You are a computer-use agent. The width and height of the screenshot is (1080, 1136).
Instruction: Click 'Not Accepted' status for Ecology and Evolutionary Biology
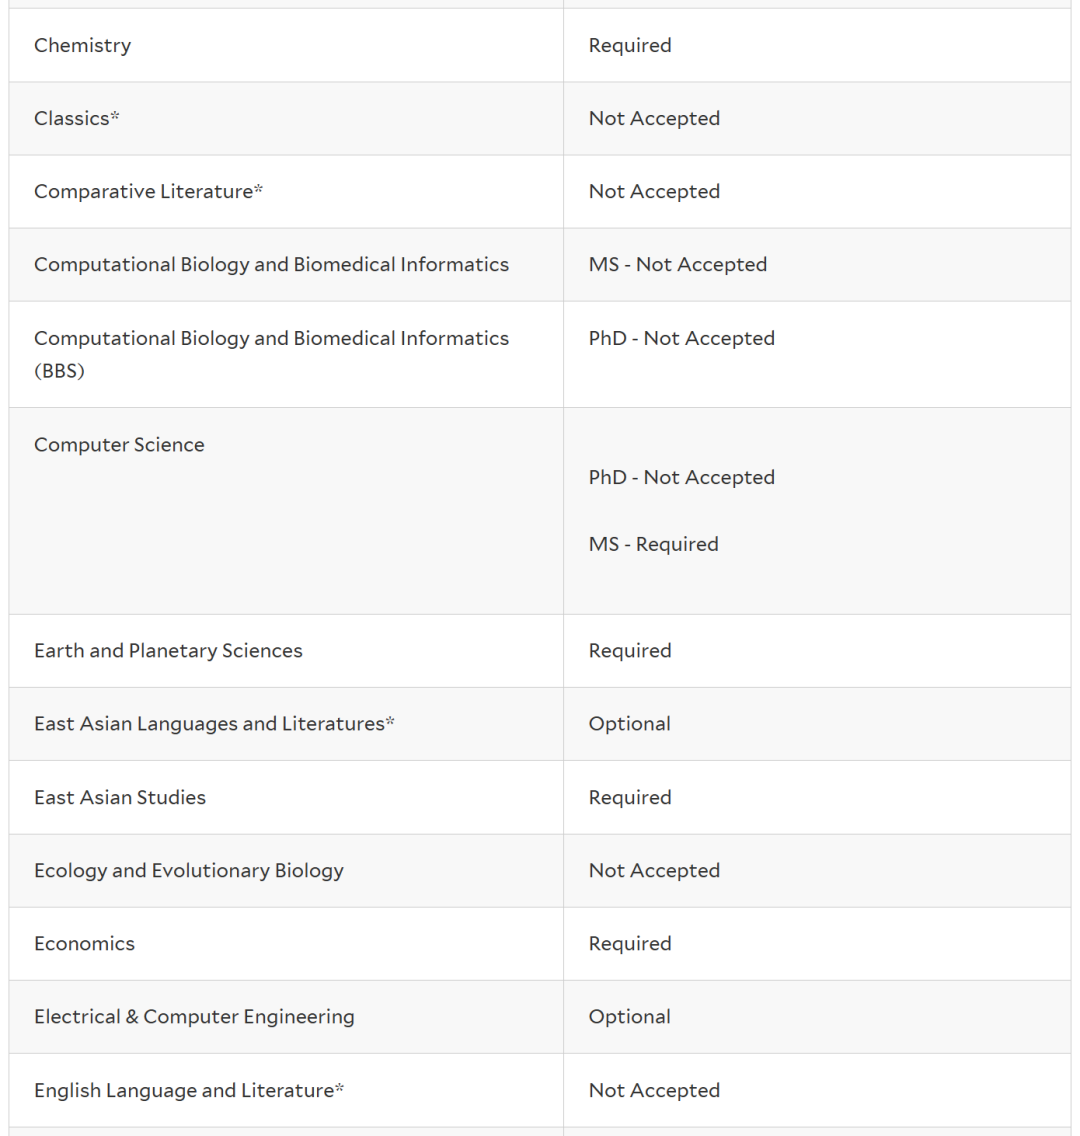[x=654, y=871]
